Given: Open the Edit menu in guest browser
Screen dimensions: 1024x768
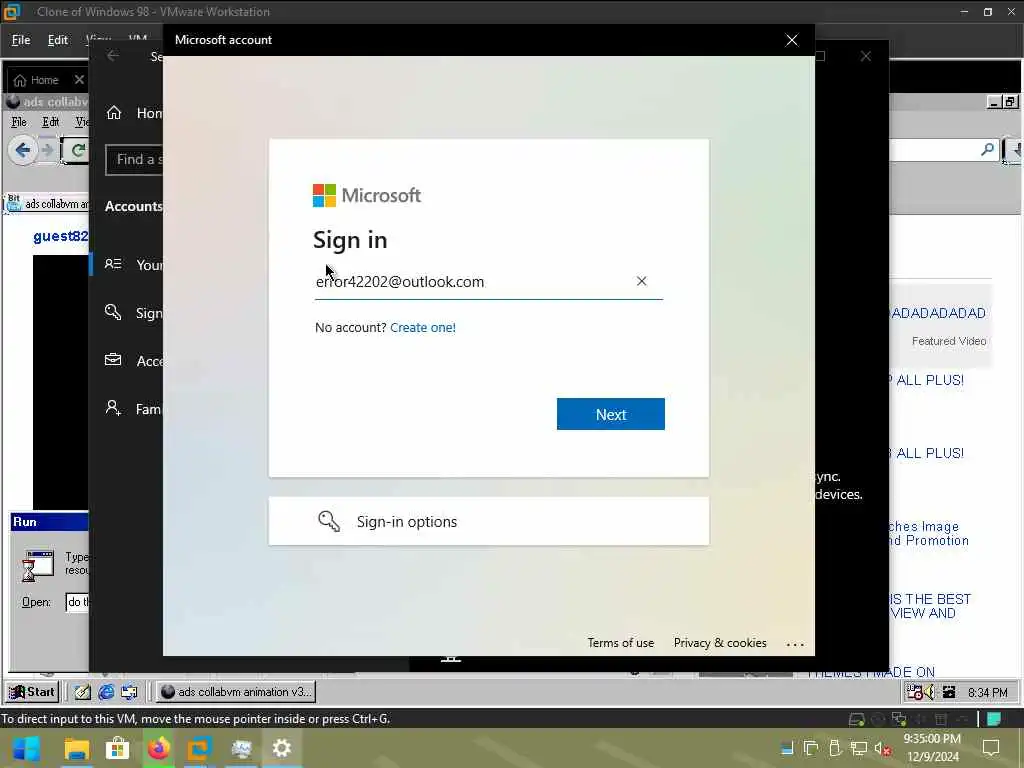Looking at the screenshot, I should (x=50, y=122).
